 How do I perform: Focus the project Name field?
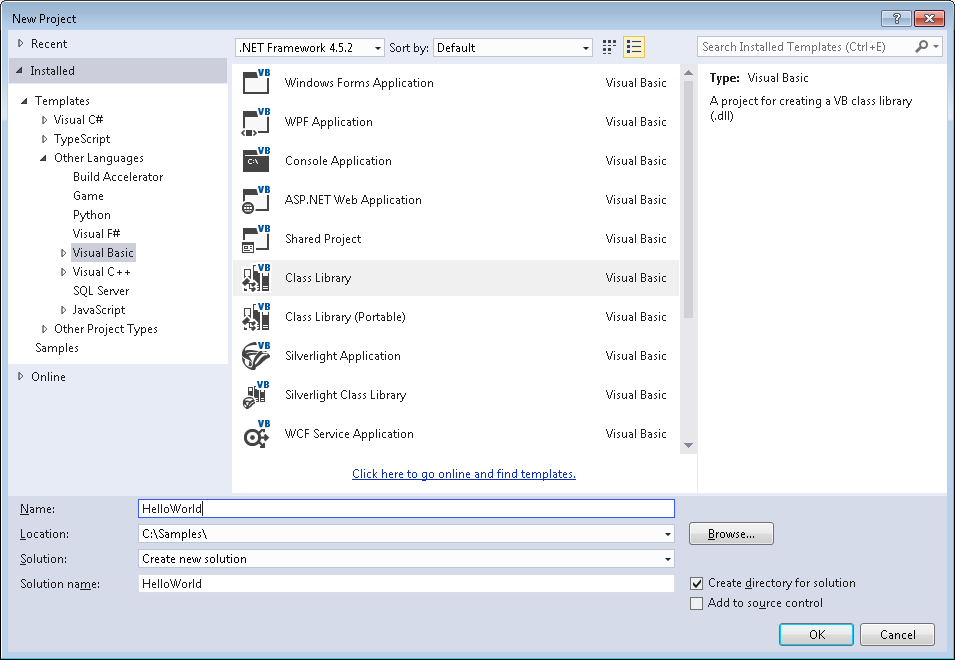click(406, 508)
